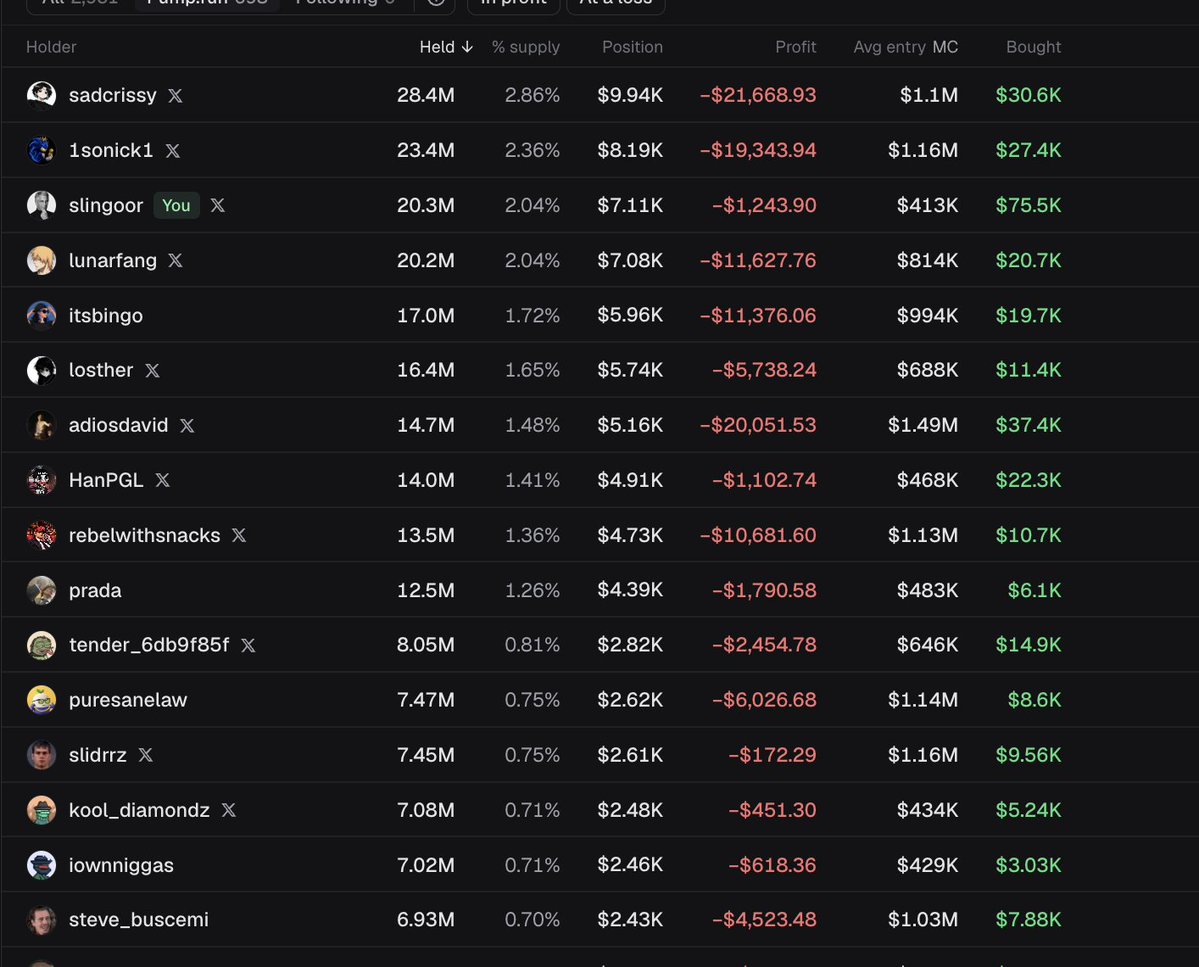
Task: Open lunarfang's X profile icon
Action: [x=175, y=261]
